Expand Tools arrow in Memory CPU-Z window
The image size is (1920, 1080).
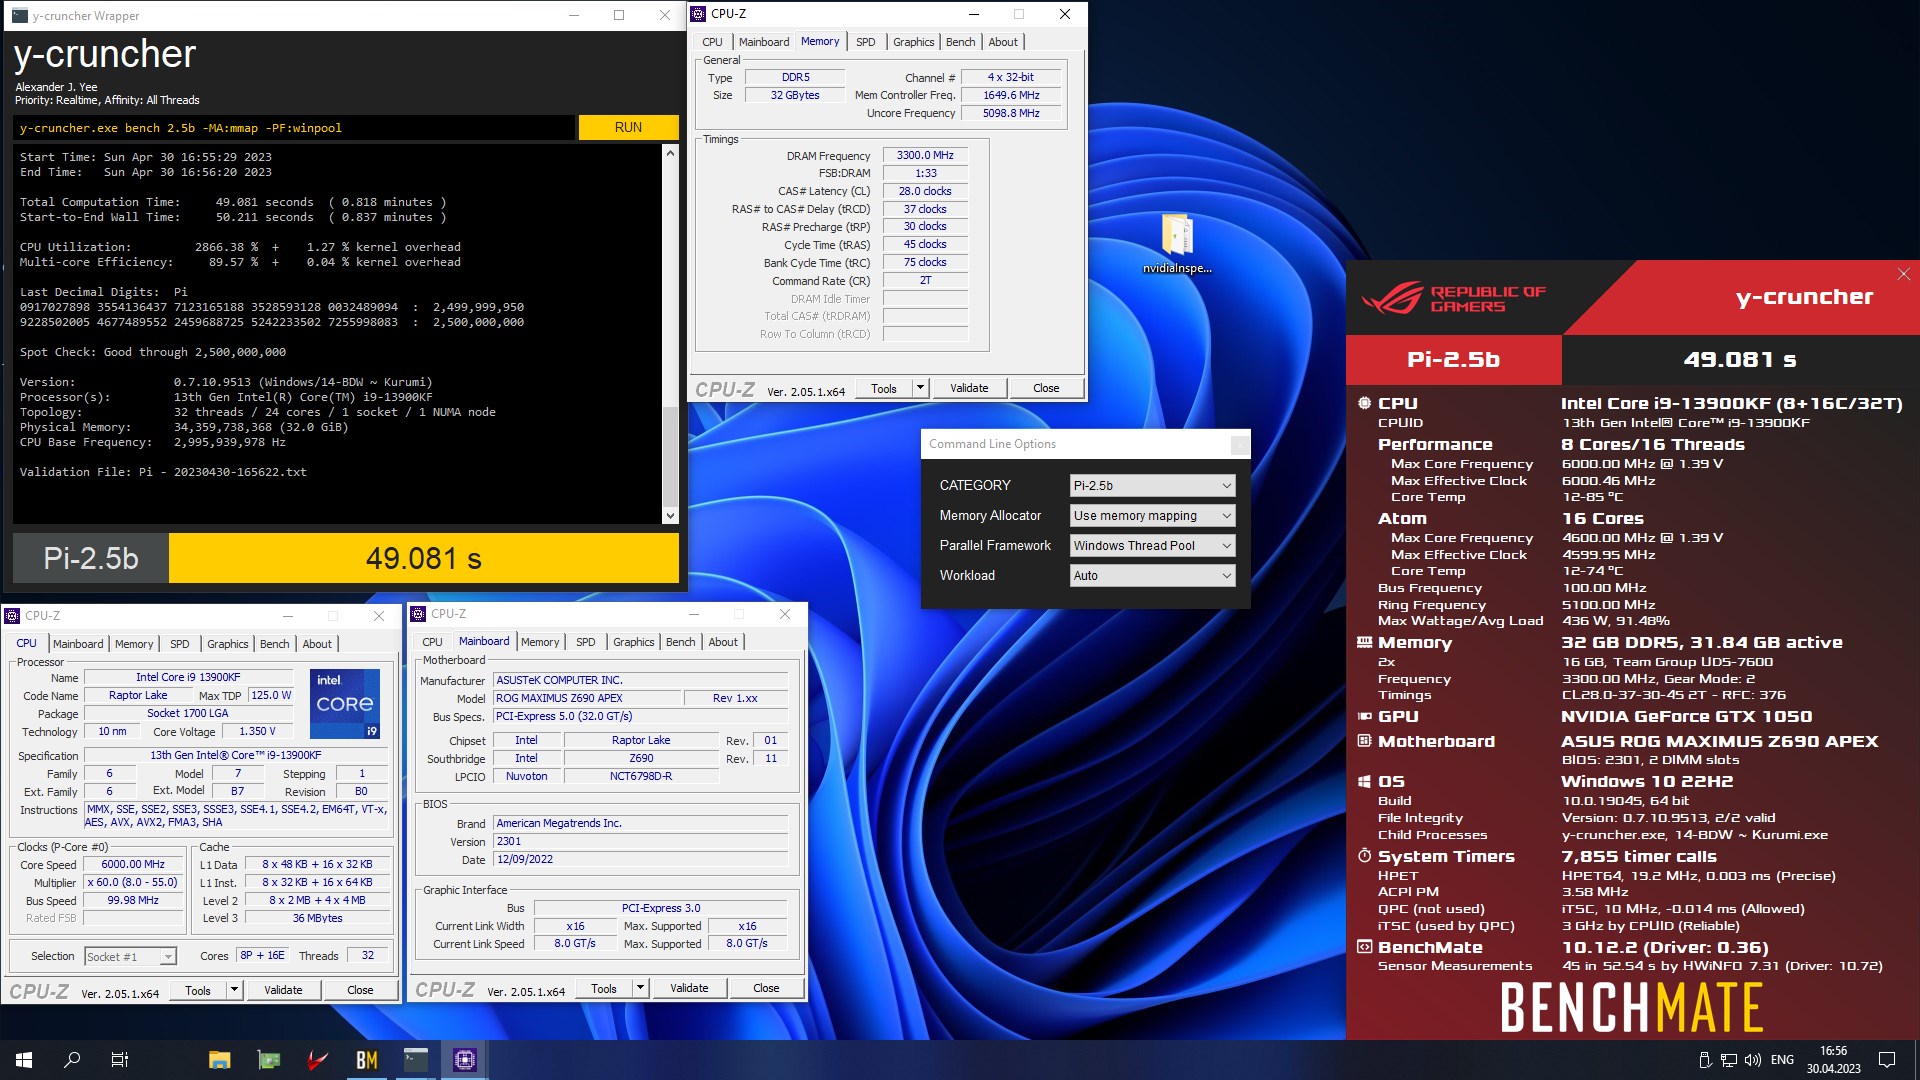pyautogui.click(x=920, y=388)
